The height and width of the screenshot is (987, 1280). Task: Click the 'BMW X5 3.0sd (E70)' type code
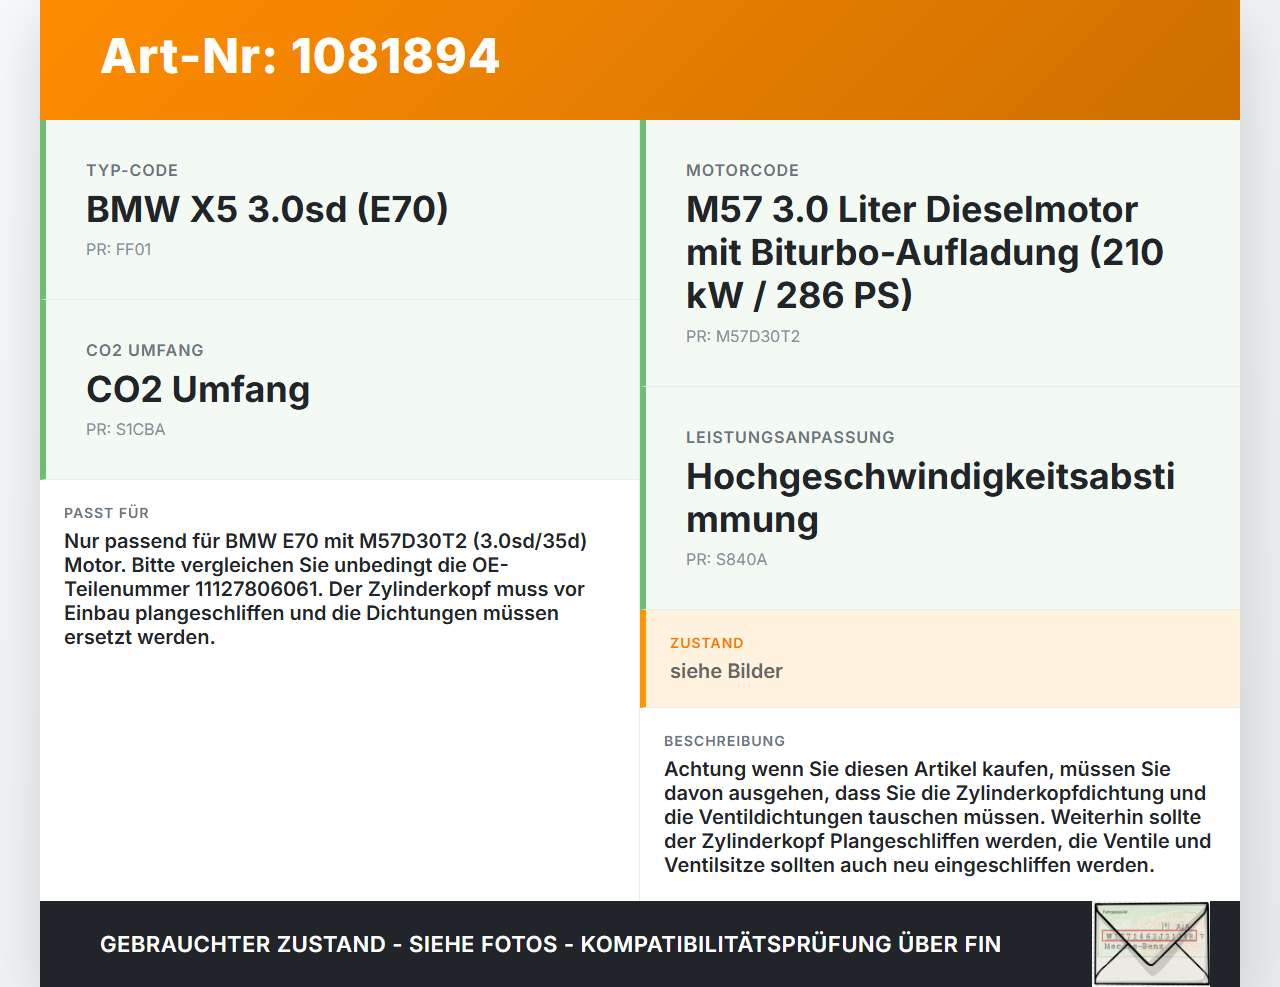[267, 209]
